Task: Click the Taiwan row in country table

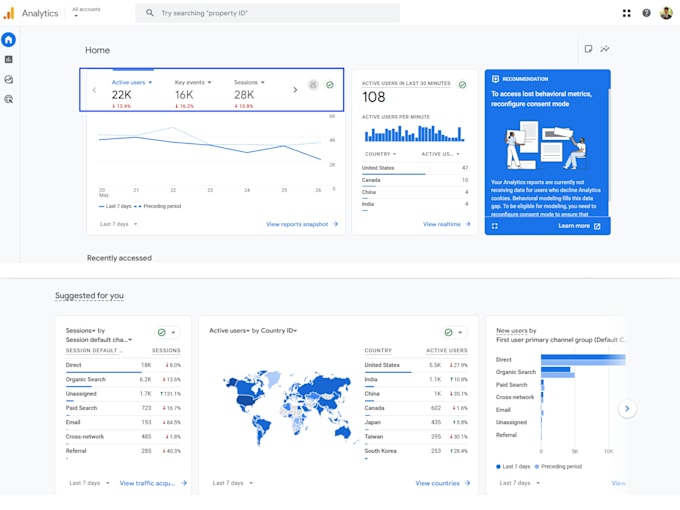Action: [416, 437]
